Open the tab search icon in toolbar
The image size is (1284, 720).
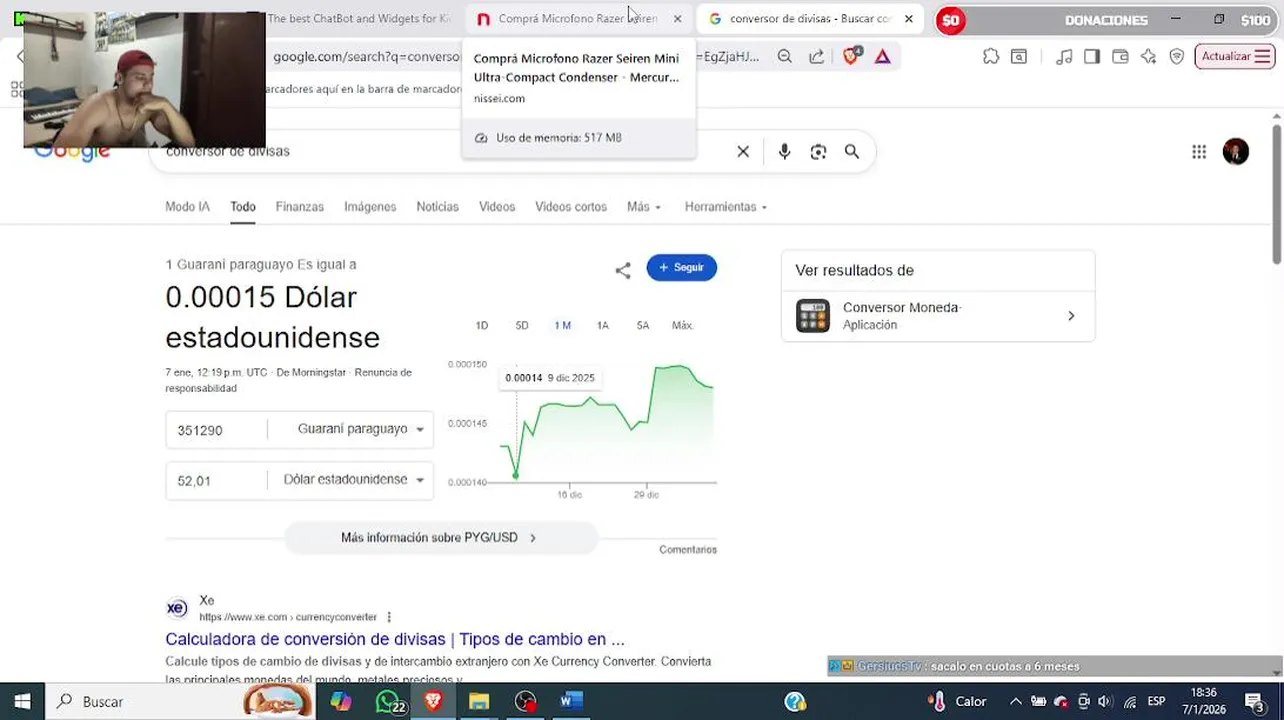pos(1019,57)
